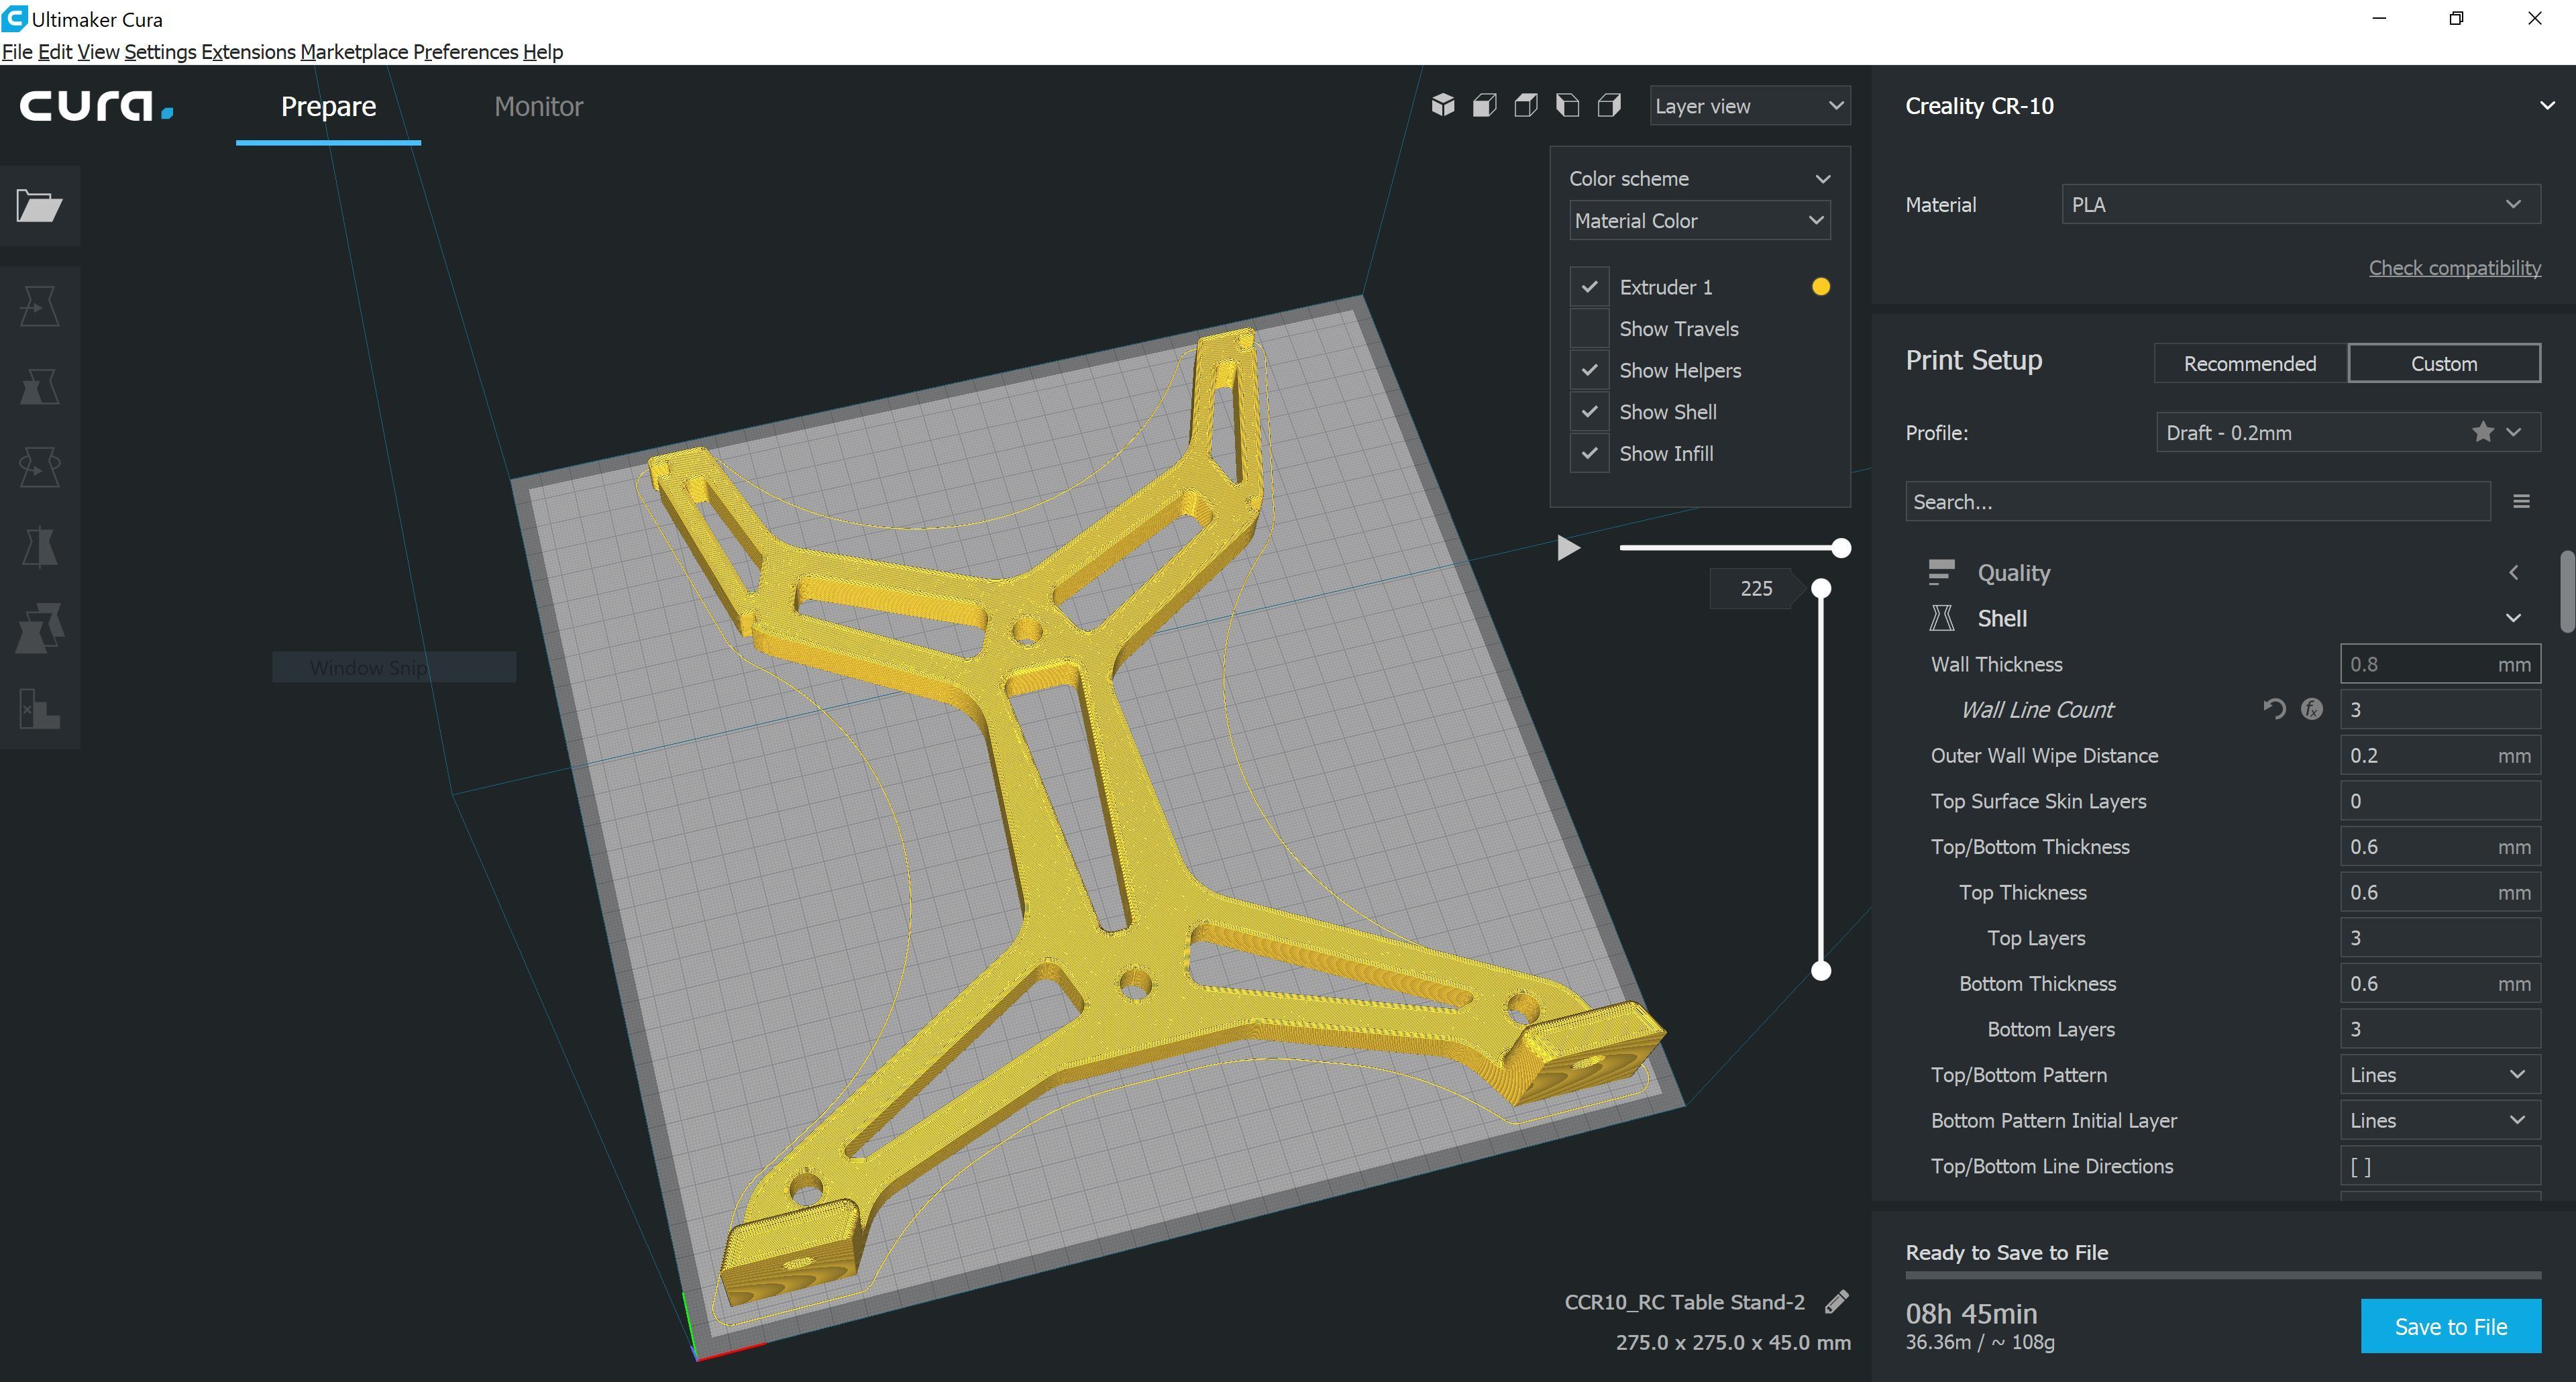The image size is (2576, 1382).
Task: Open the Material Color scheme dropdown
Action: [x=1699, y=220]
